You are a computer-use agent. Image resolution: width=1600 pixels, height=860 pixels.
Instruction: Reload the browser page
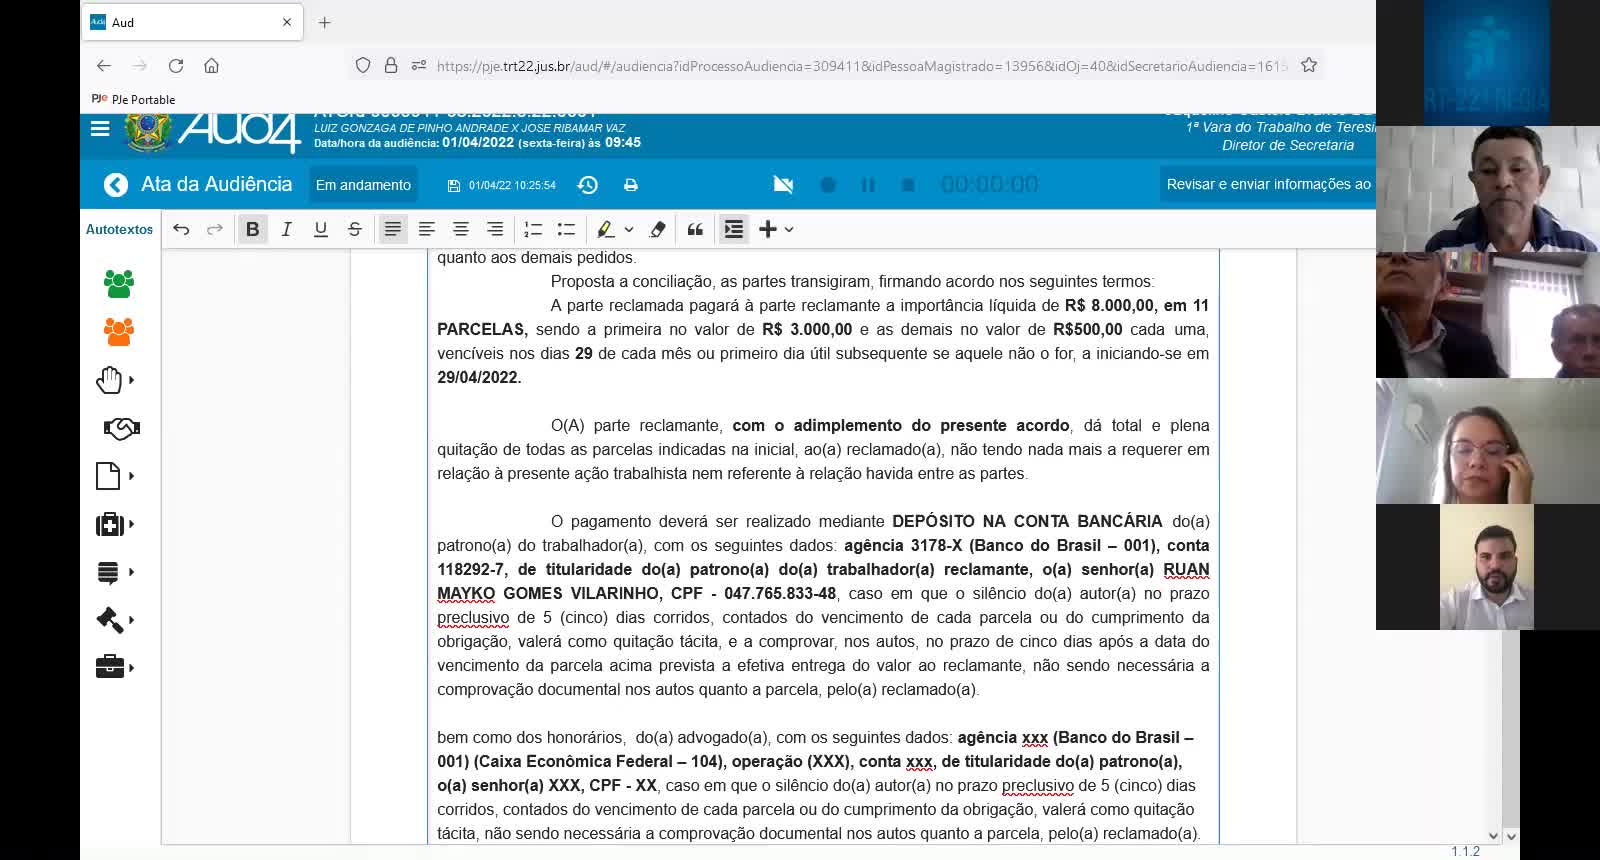pos(176,66)
